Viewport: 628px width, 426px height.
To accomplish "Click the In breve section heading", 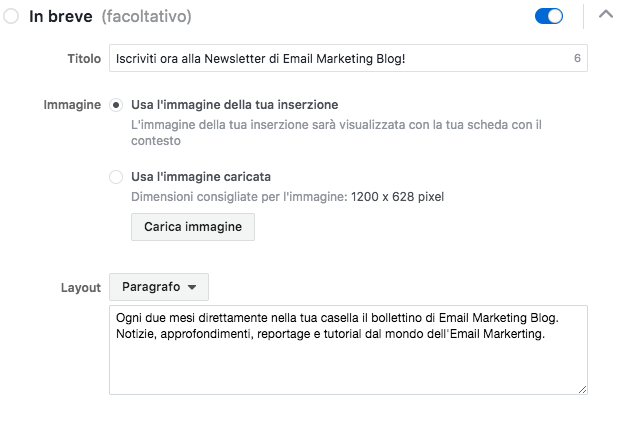I will point(61,16).
